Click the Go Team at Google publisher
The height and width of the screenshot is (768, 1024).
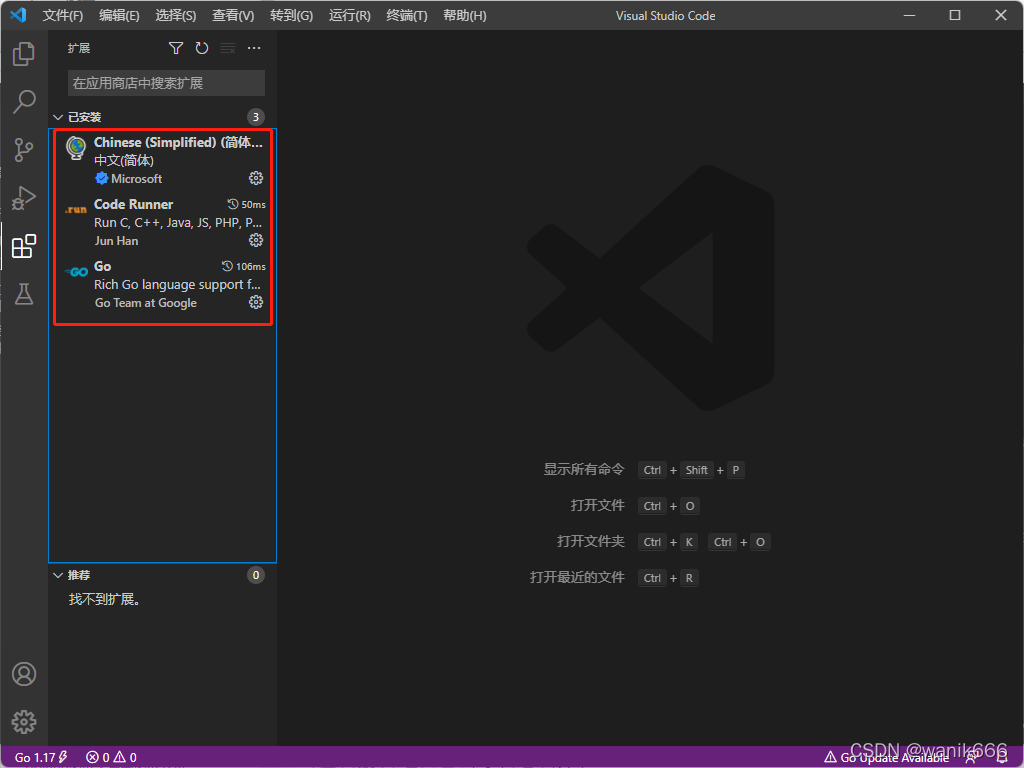click(146, 302)
